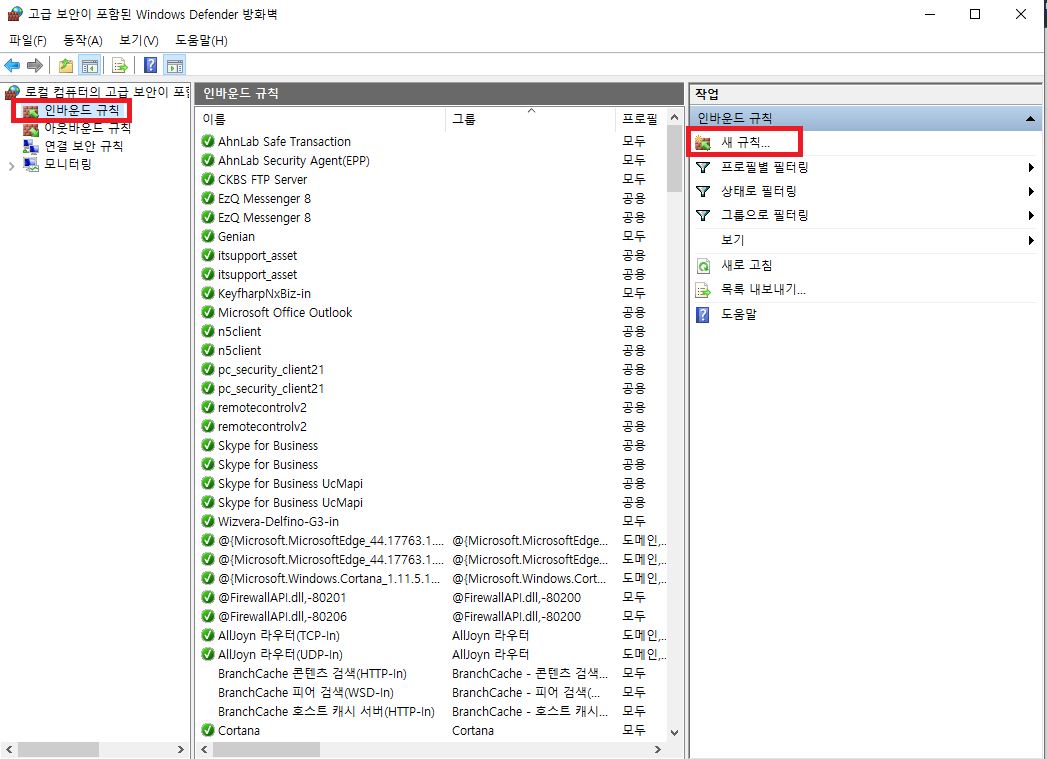Click the rule list vertical scrollbar thumb
Image resolution: width=1047 pixels, height=759 pixels.
tap(674, 159)
